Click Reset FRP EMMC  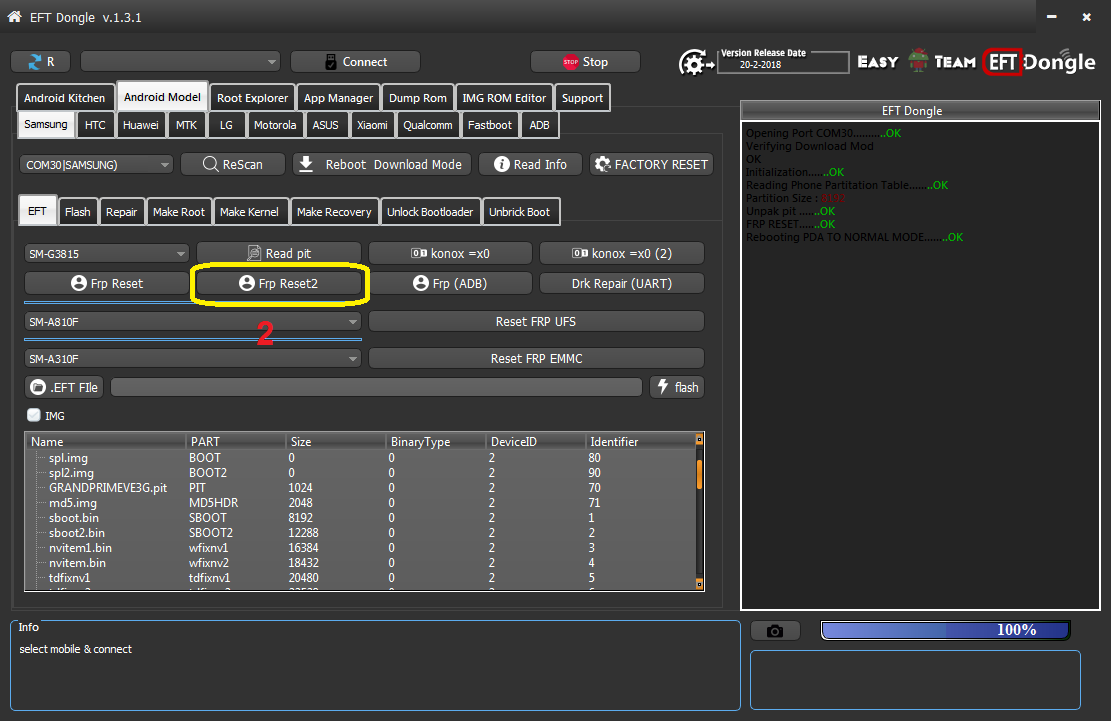(x=536, y=358)
